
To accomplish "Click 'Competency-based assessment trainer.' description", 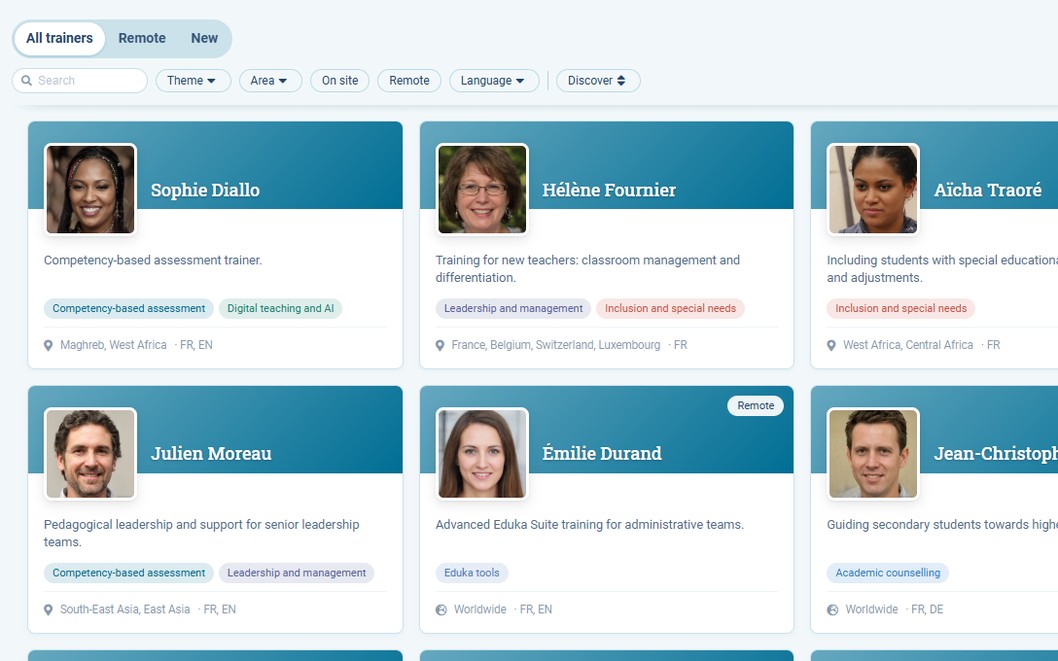I will point(153,260).
